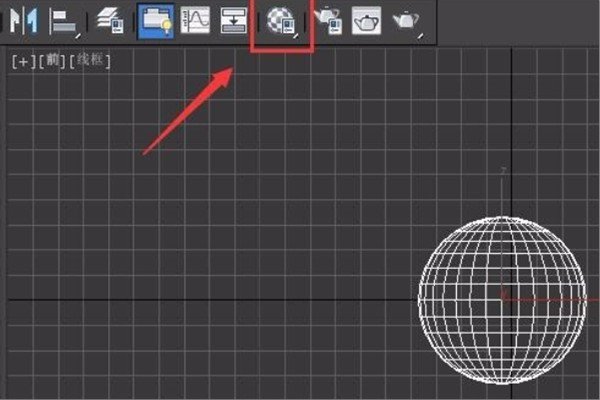Image resolution: width=600 pixels, height=400 pixels.
Task: Open the Schematic View icon
Action: tap(234, 21)
